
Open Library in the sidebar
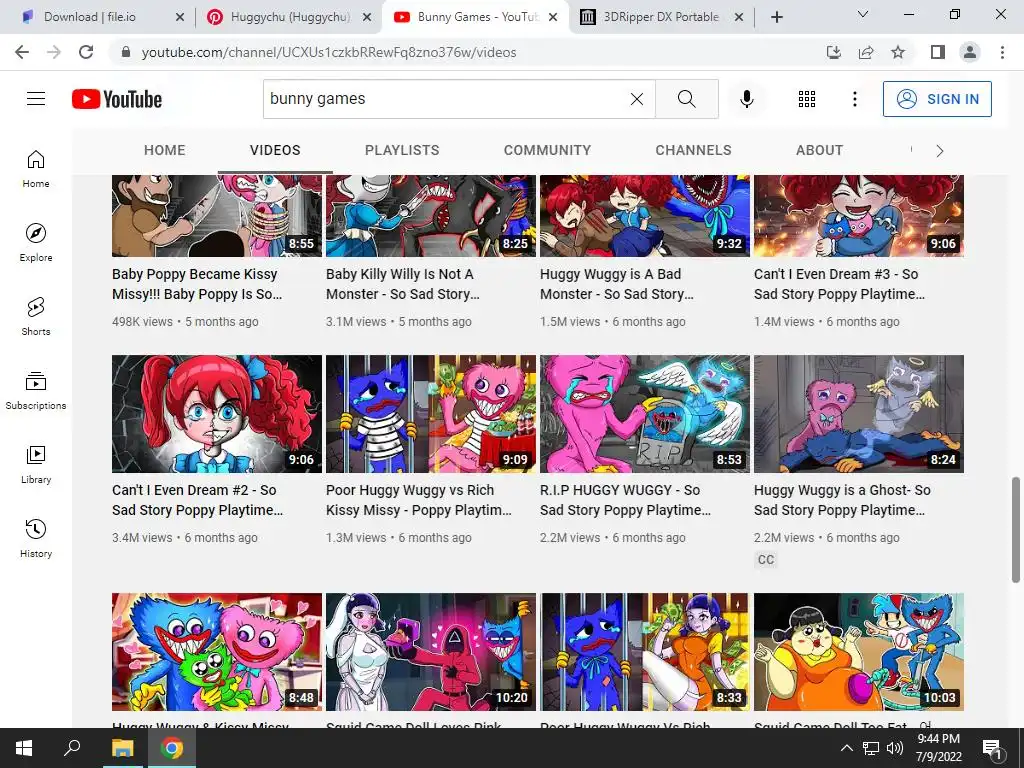[36, 465]
